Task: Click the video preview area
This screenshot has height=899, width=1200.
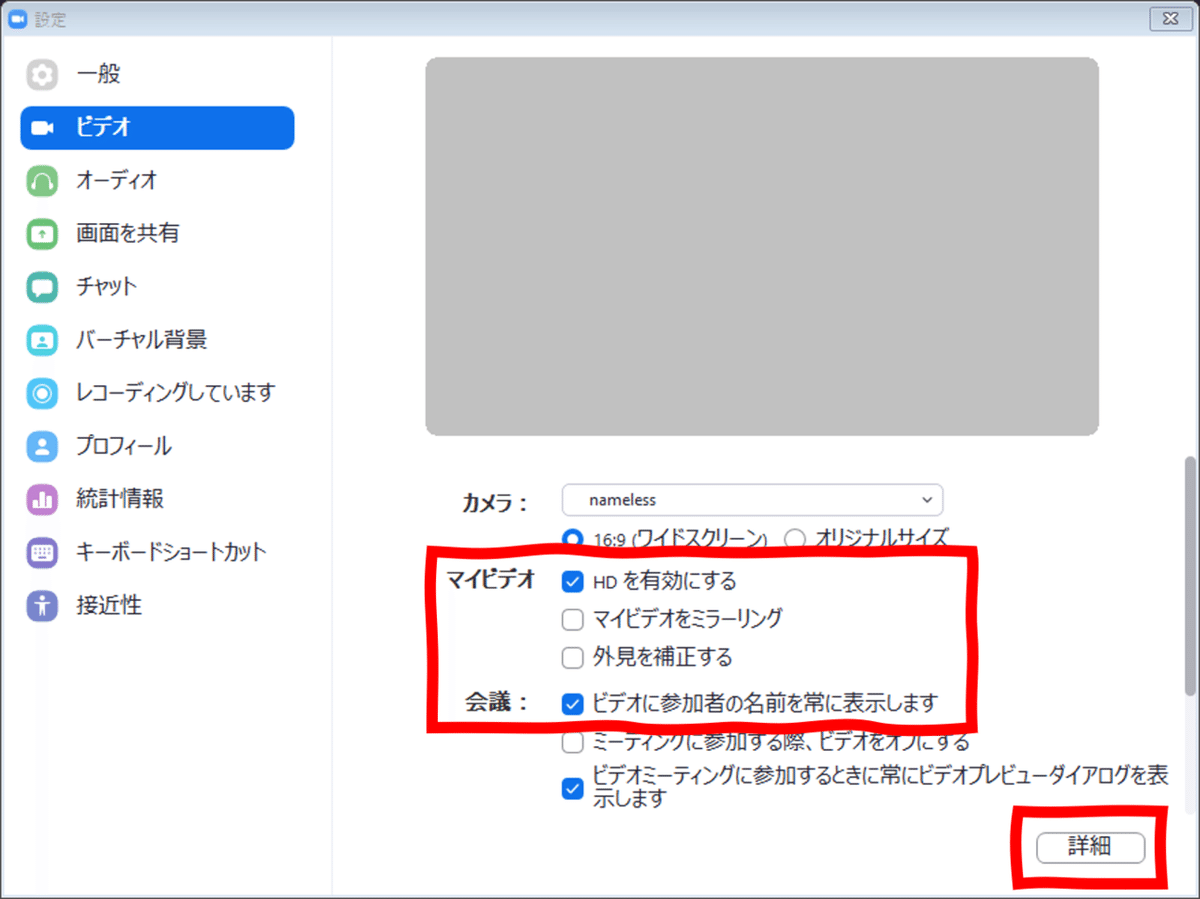Action: [762, 246]
